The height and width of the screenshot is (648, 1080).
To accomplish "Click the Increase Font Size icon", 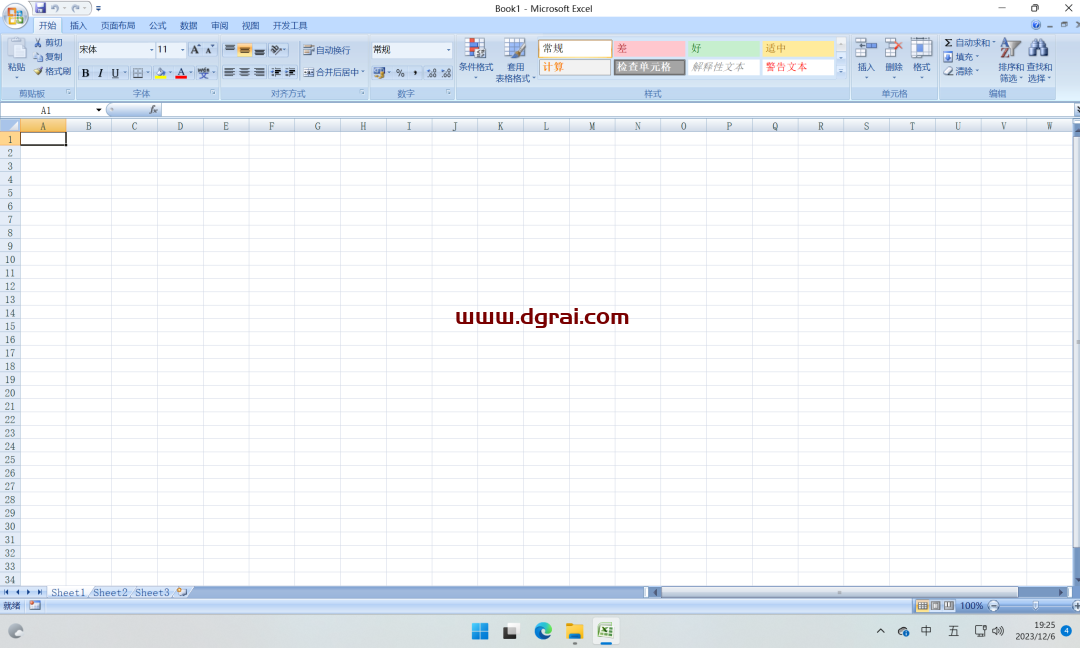I will pyautogui.click(x=195, y=49).
